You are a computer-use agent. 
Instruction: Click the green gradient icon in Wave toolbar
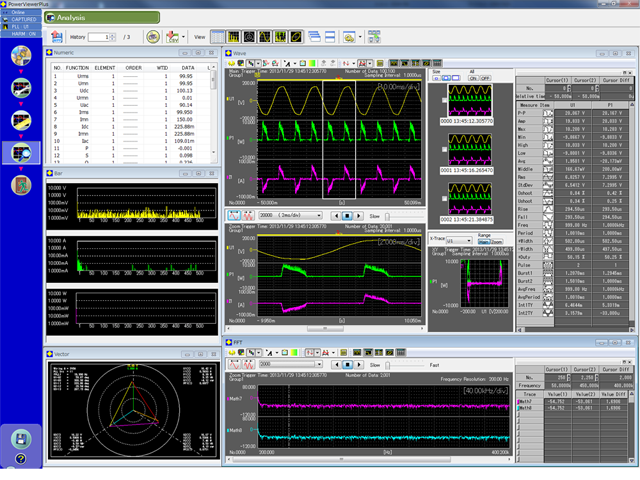(312, 63)
